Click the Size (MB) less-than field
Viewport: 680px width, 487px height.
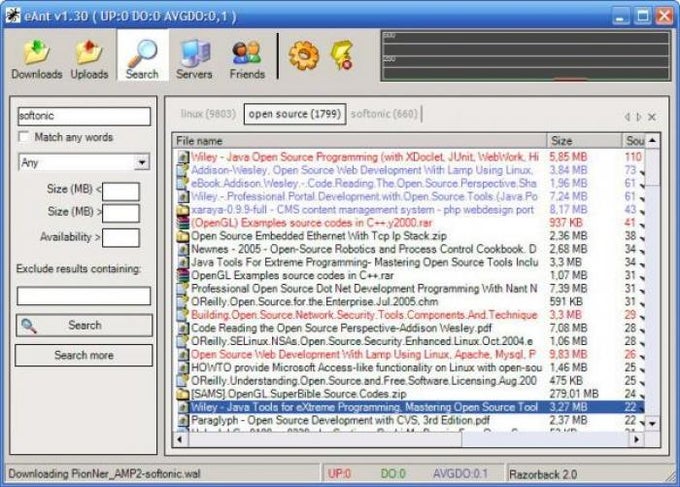(121, 191)
